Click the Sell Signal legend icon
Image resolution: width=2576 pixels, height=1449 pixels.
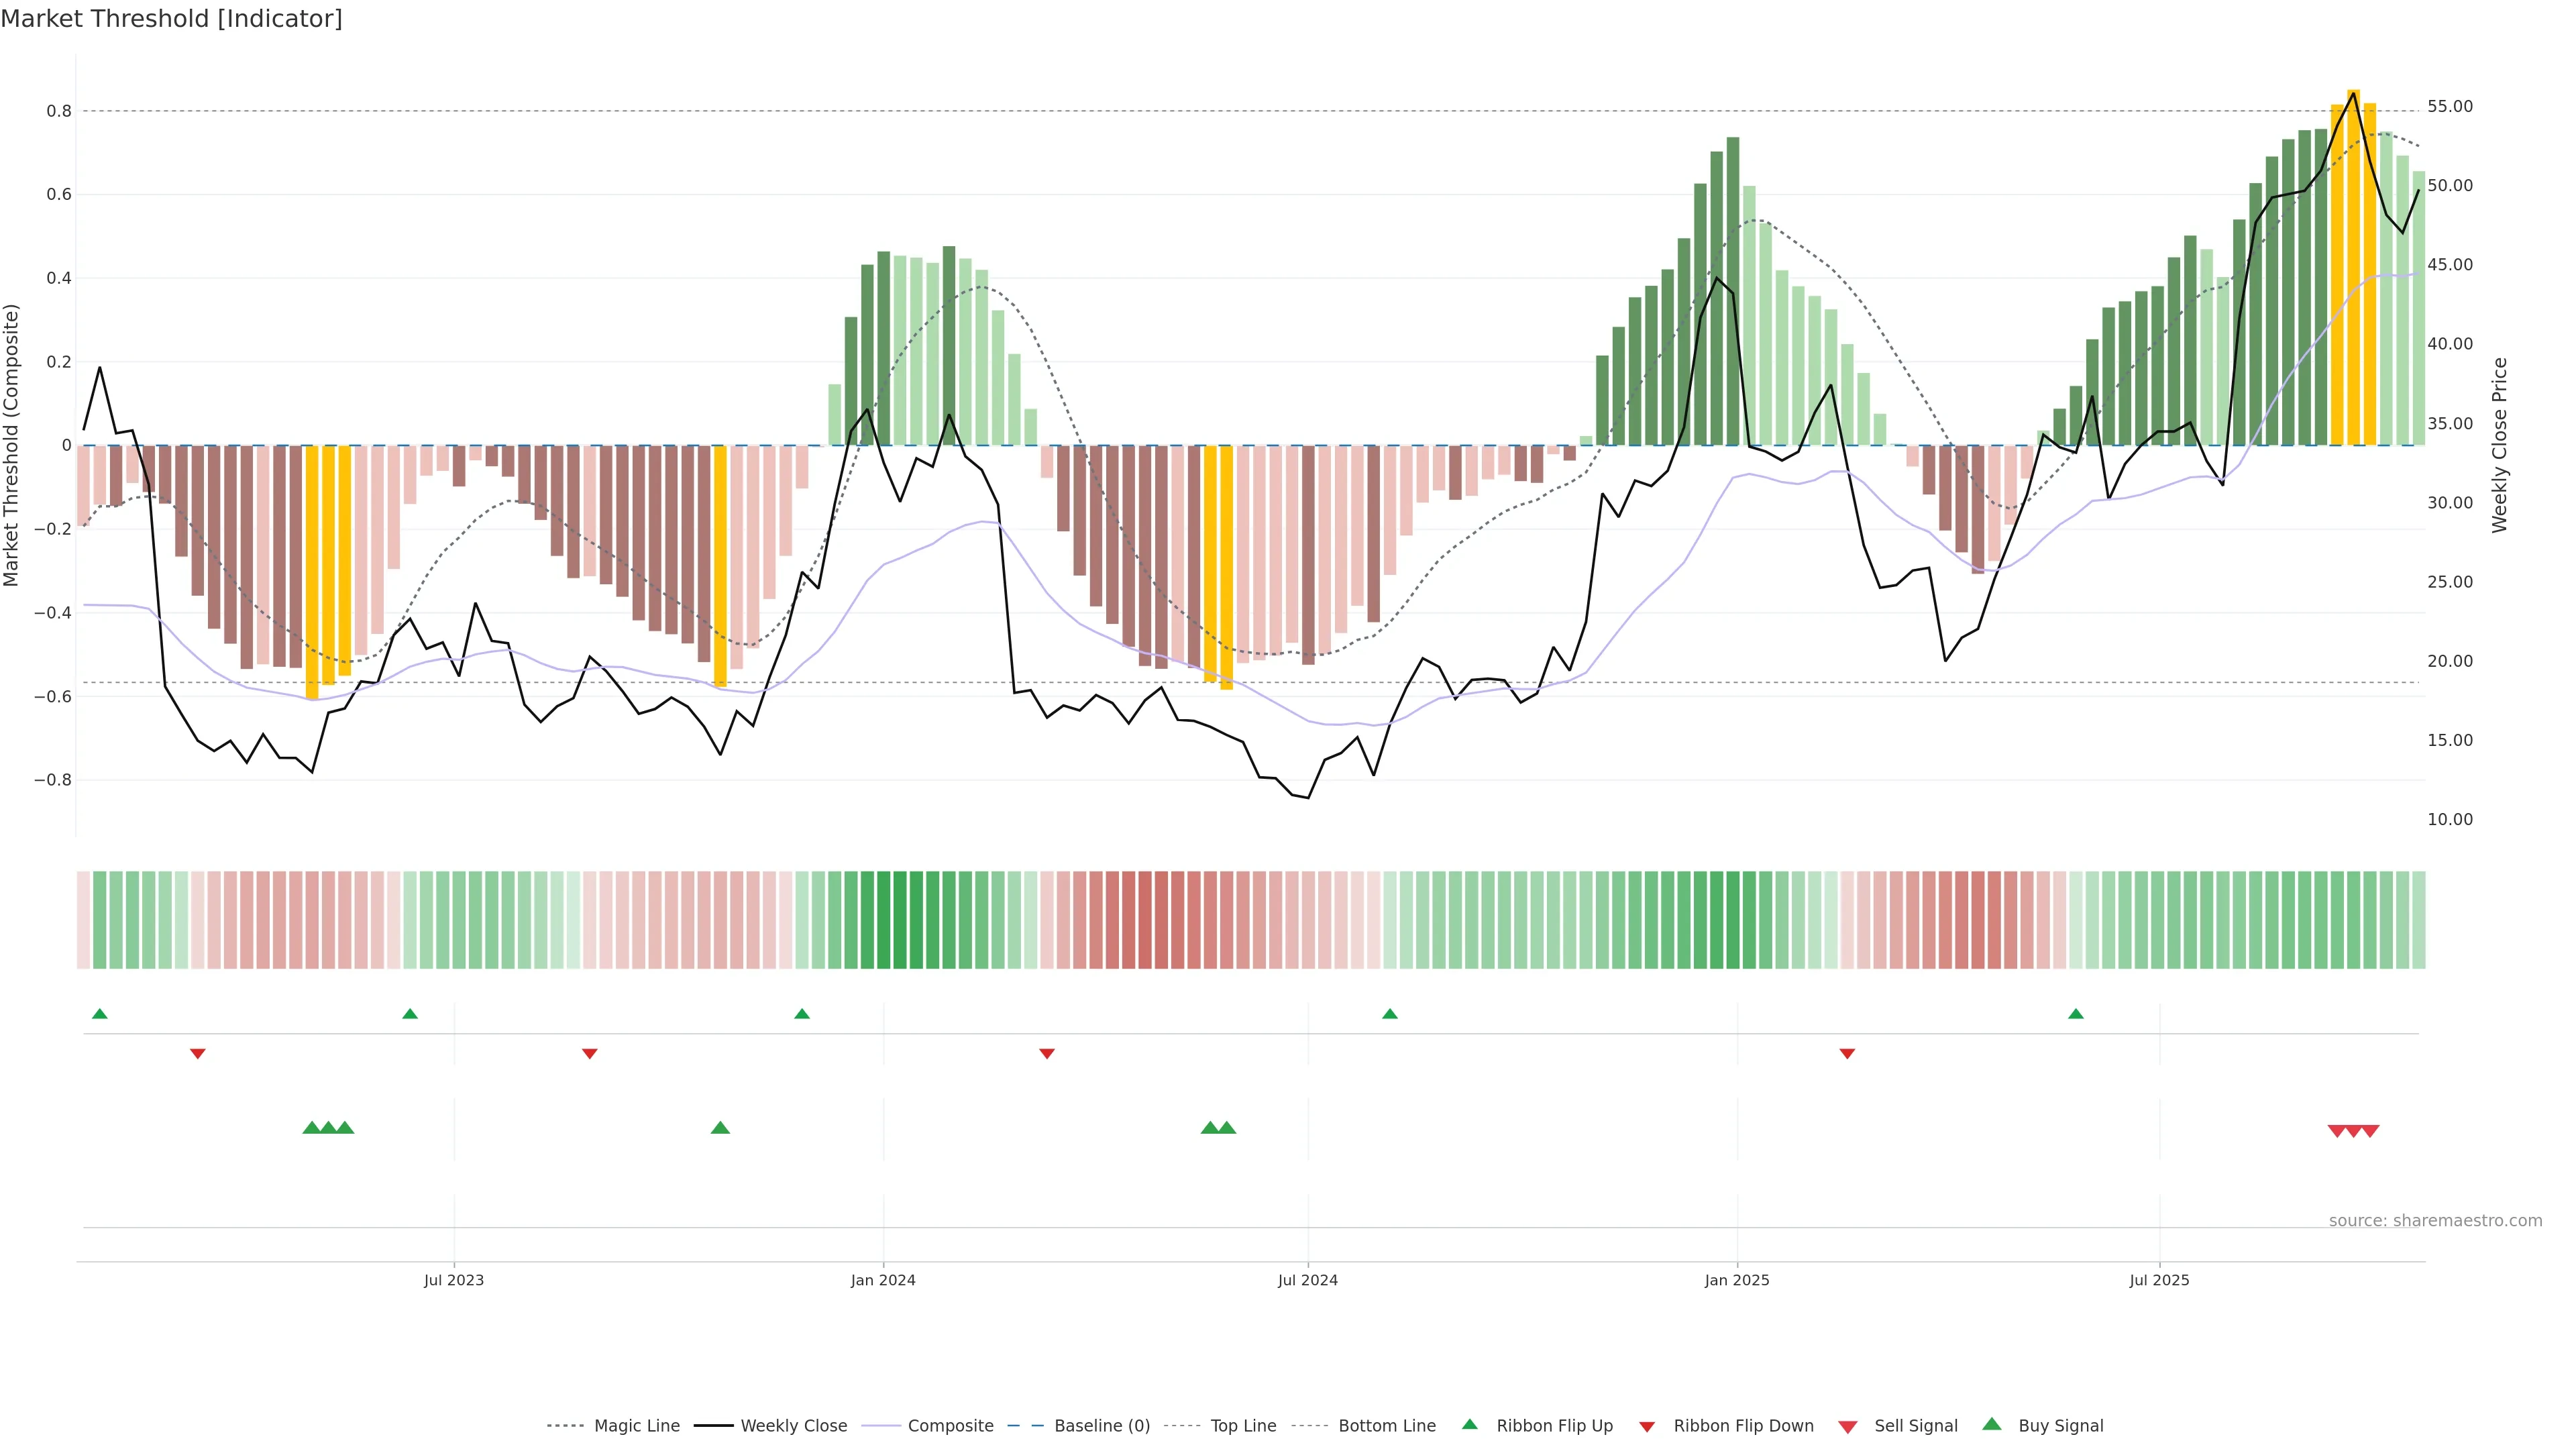1848,1427
